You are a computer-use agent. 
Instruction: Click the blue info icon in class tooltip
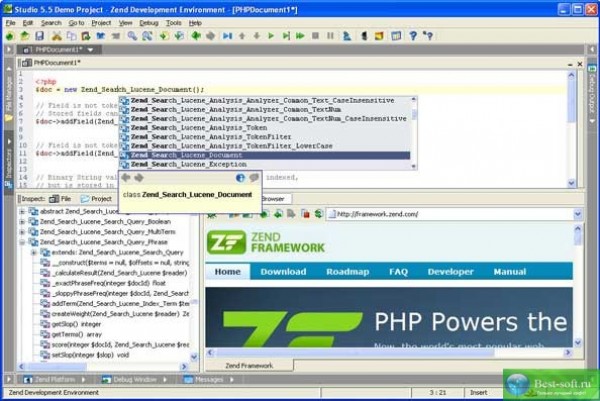click(240, 178)
